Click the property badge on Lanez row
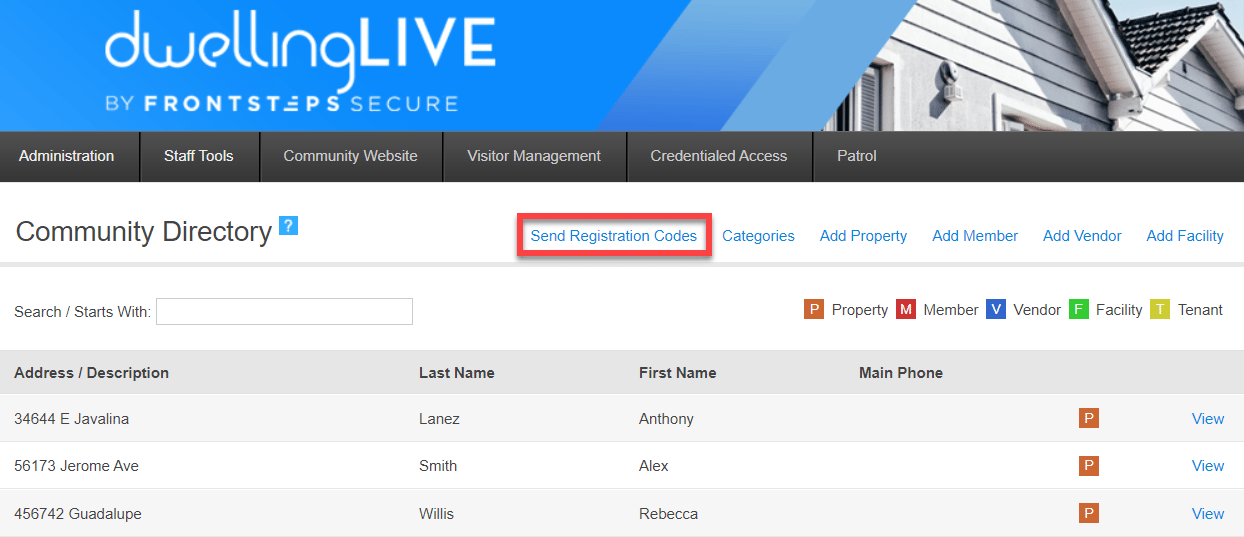This screenshot has height=537, width=1244. 1089,418
